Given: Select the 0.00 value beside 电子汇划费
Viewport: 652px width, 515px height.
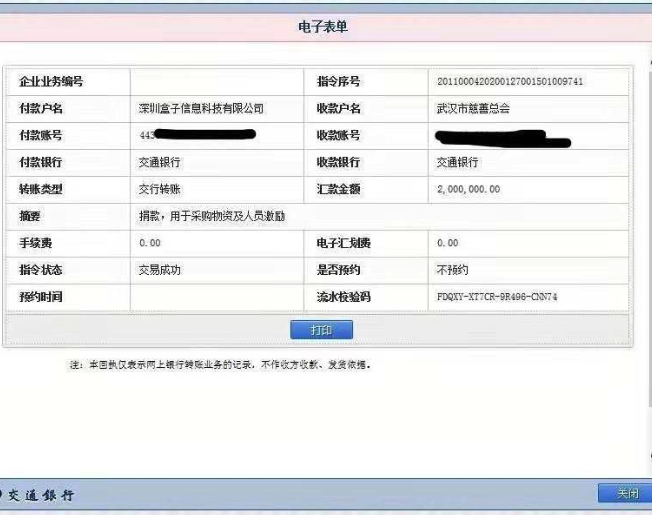Looking at the screenshot, I should [x=448, y=243].
